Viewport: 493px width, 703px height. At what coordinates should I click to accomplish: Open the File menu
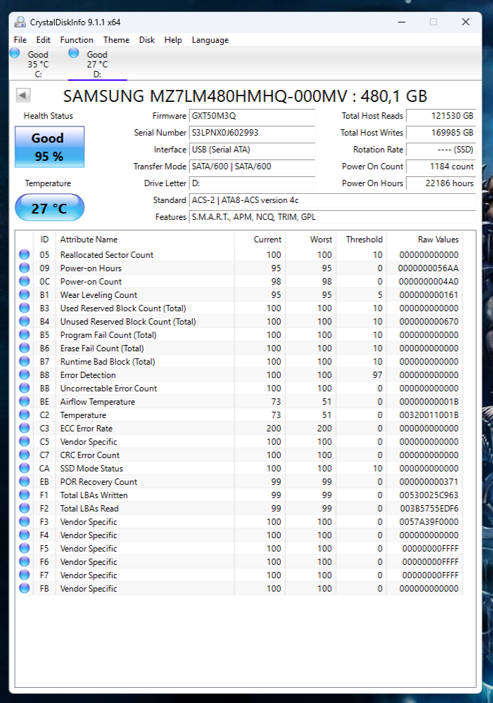tap(20, 40)
